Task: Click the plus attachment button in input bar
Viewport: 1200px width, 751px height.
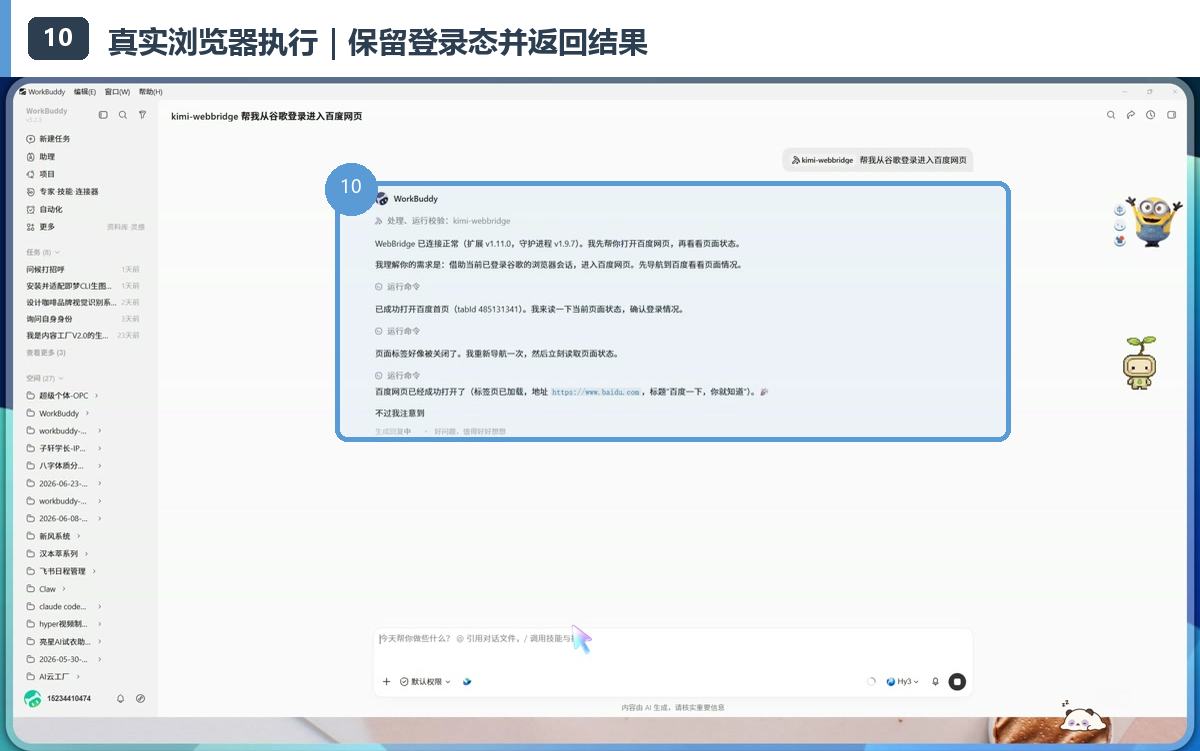Action: click(387, 681)
